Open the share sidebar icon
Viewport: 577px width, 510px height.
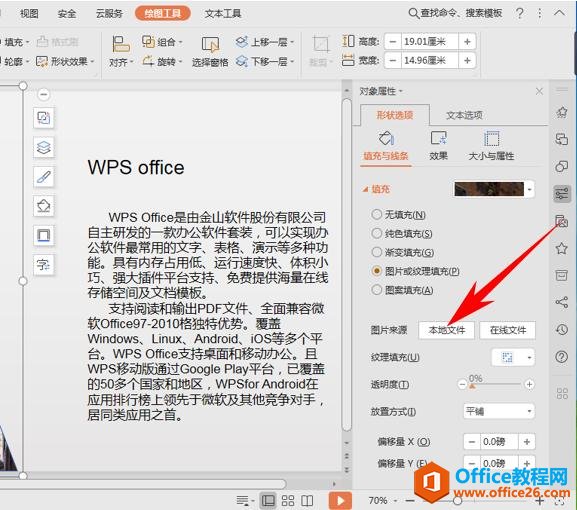point(562,302)
